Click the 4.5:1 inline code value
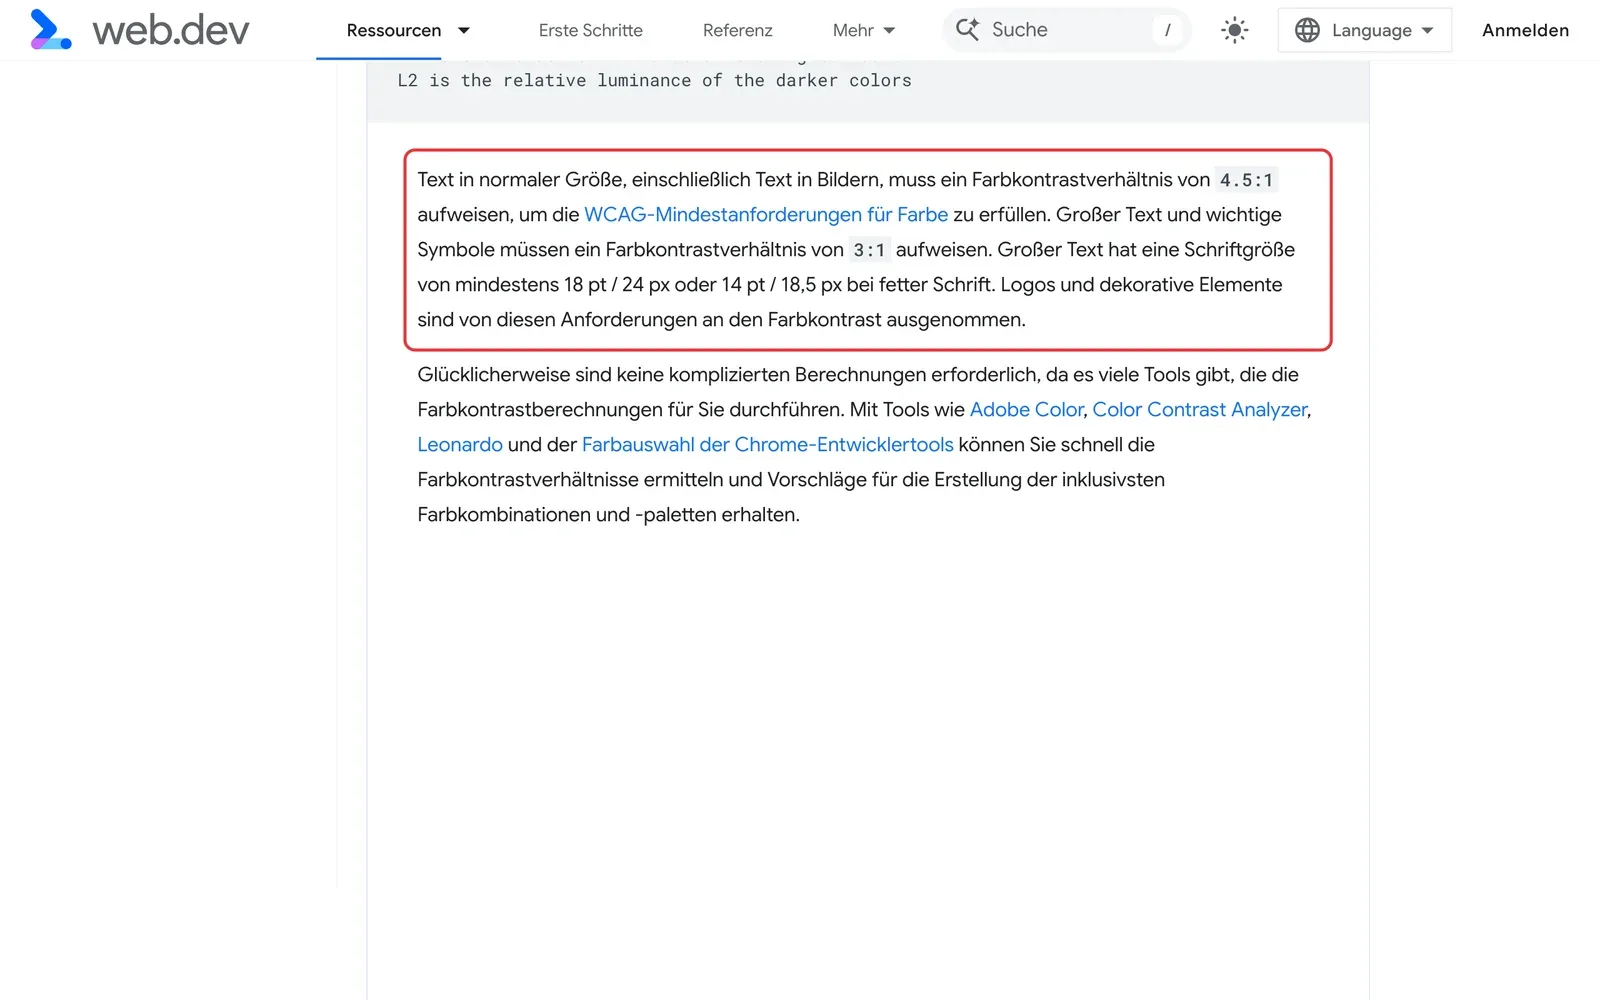Viewport: 1600px width, 1000px height. 1246,180
